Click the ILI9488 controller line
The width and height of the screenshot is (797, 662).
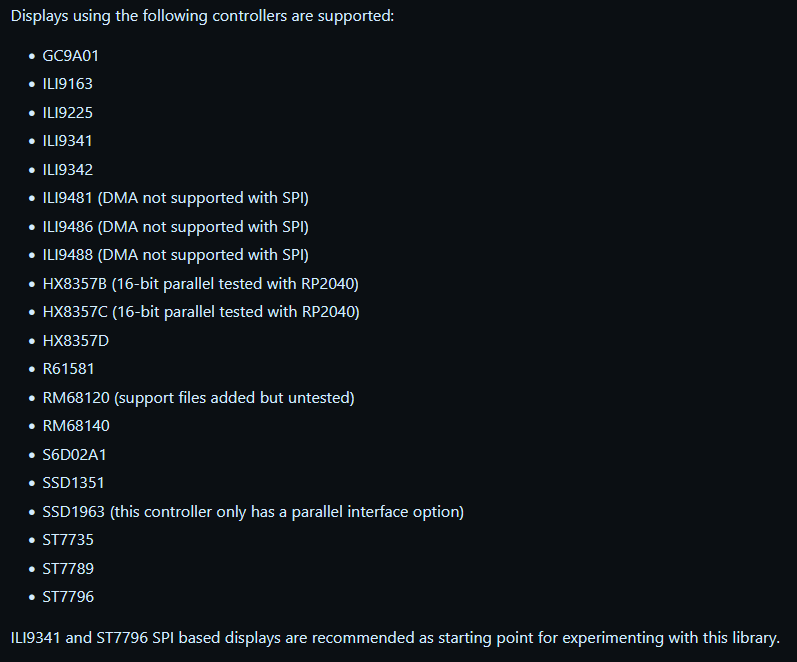click(x=176, y=255)
